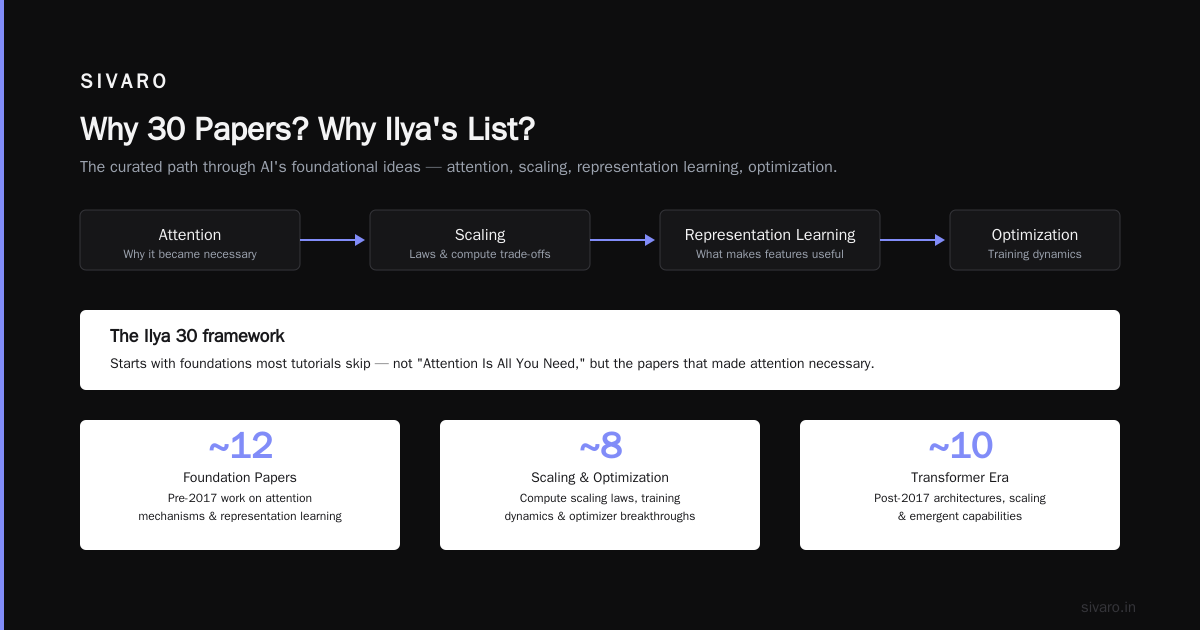The height and width of the screenshot is (630, 1200).
Task: Click the "Foundation Papers" card label
Action: 240,478
